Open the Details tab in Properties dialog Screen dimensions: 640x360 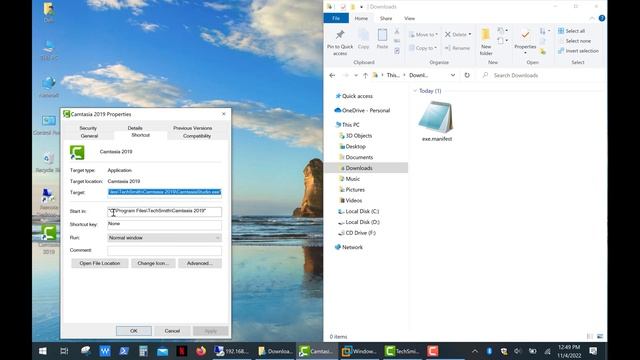click(135, 128)
